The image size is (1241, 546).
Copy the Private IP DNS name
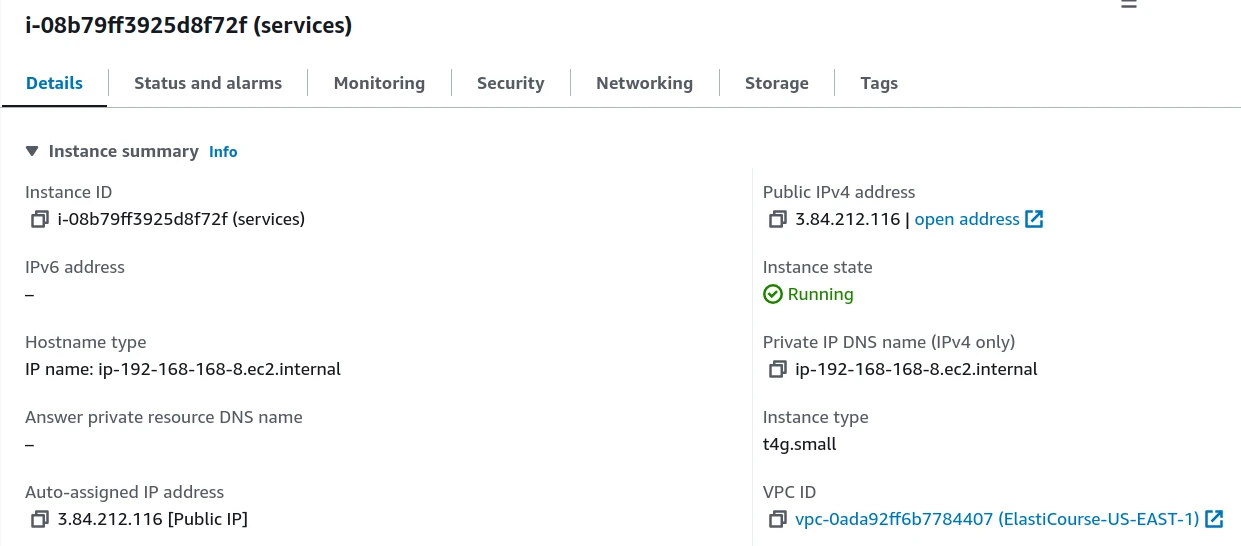click(x=777, y=369)
